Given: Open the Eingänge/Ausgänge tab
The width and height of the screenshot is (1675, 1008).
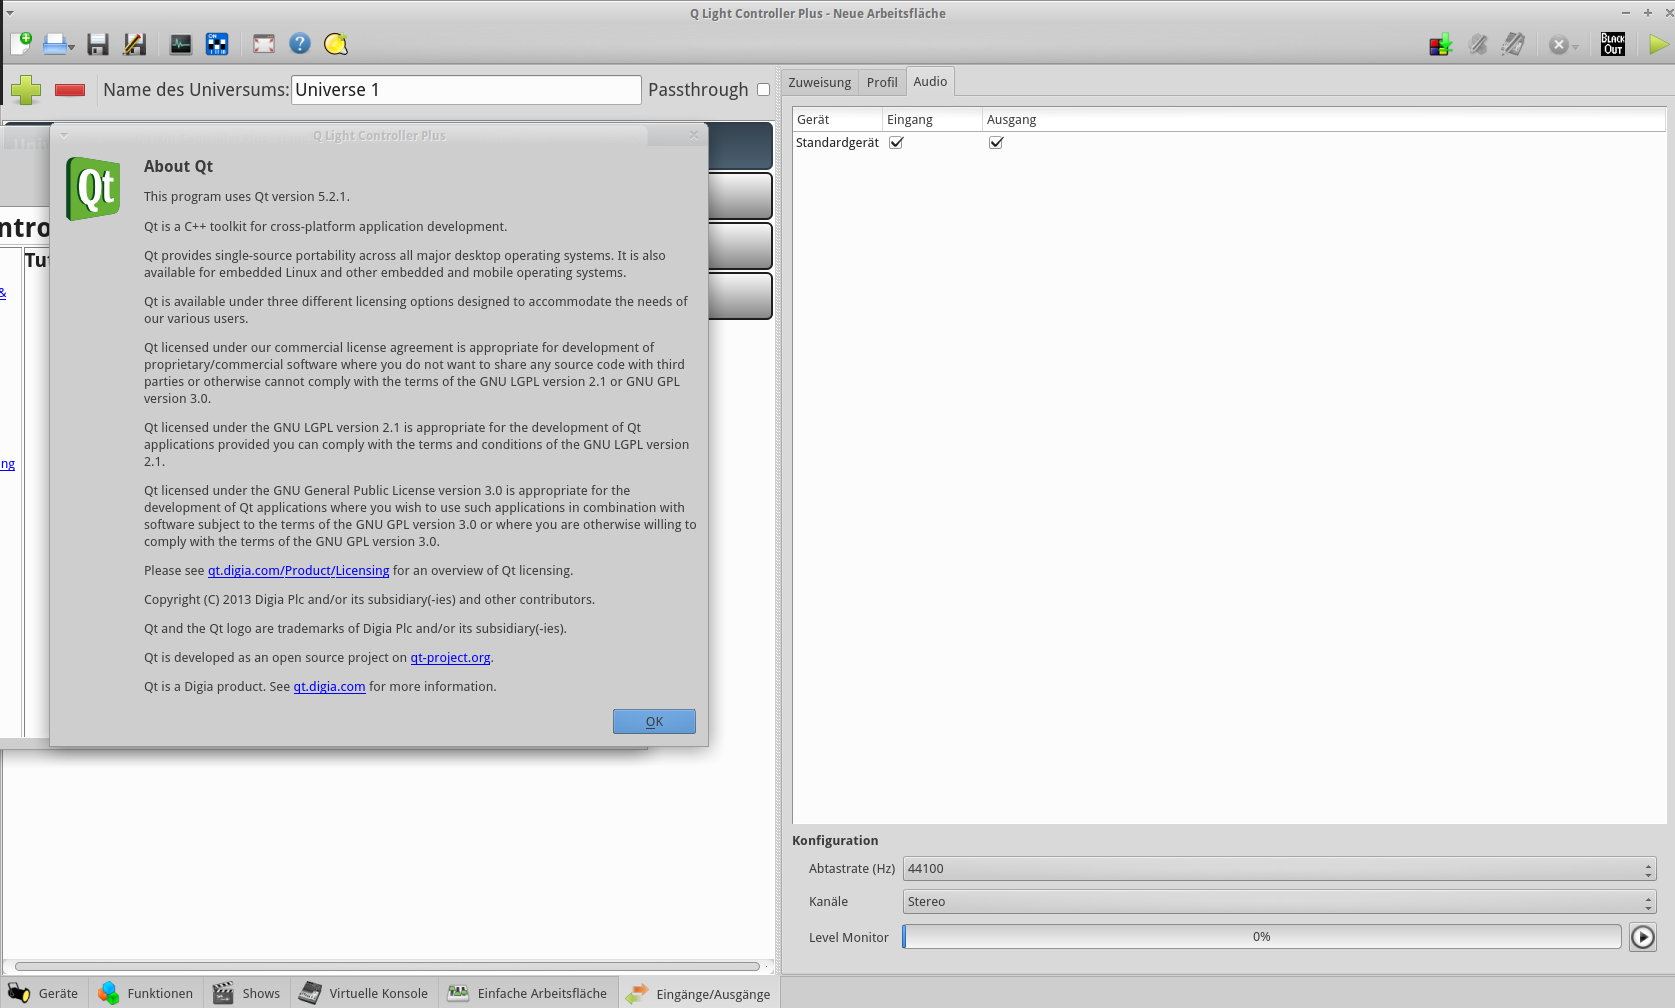Looking at the screenshot, I should coord(699,993).
